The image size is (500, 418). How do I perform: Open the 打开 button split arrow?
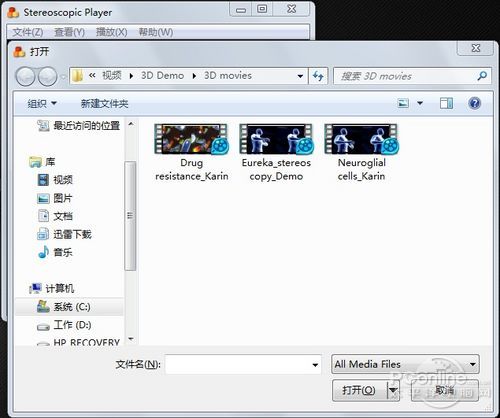(393, 390)
